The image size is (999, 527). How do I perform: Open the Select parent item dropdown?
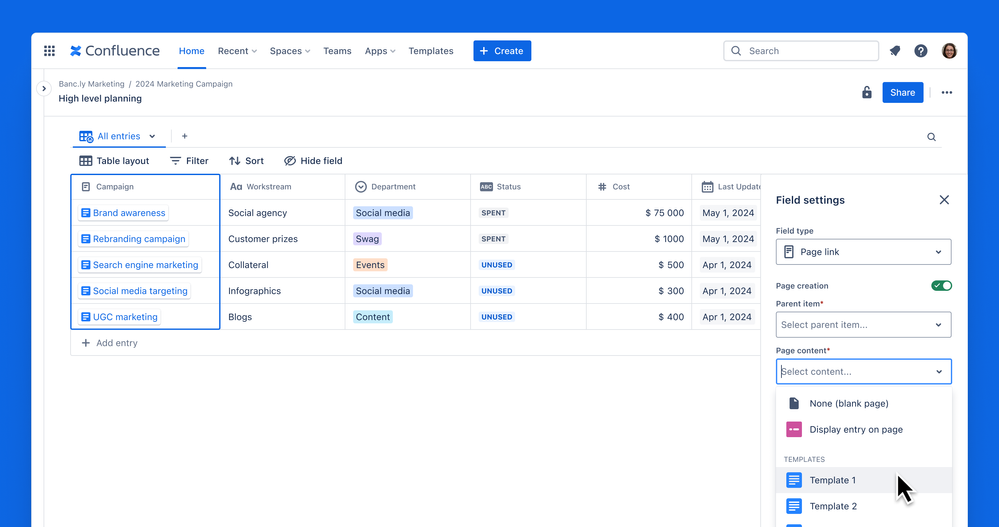(863, 324)
